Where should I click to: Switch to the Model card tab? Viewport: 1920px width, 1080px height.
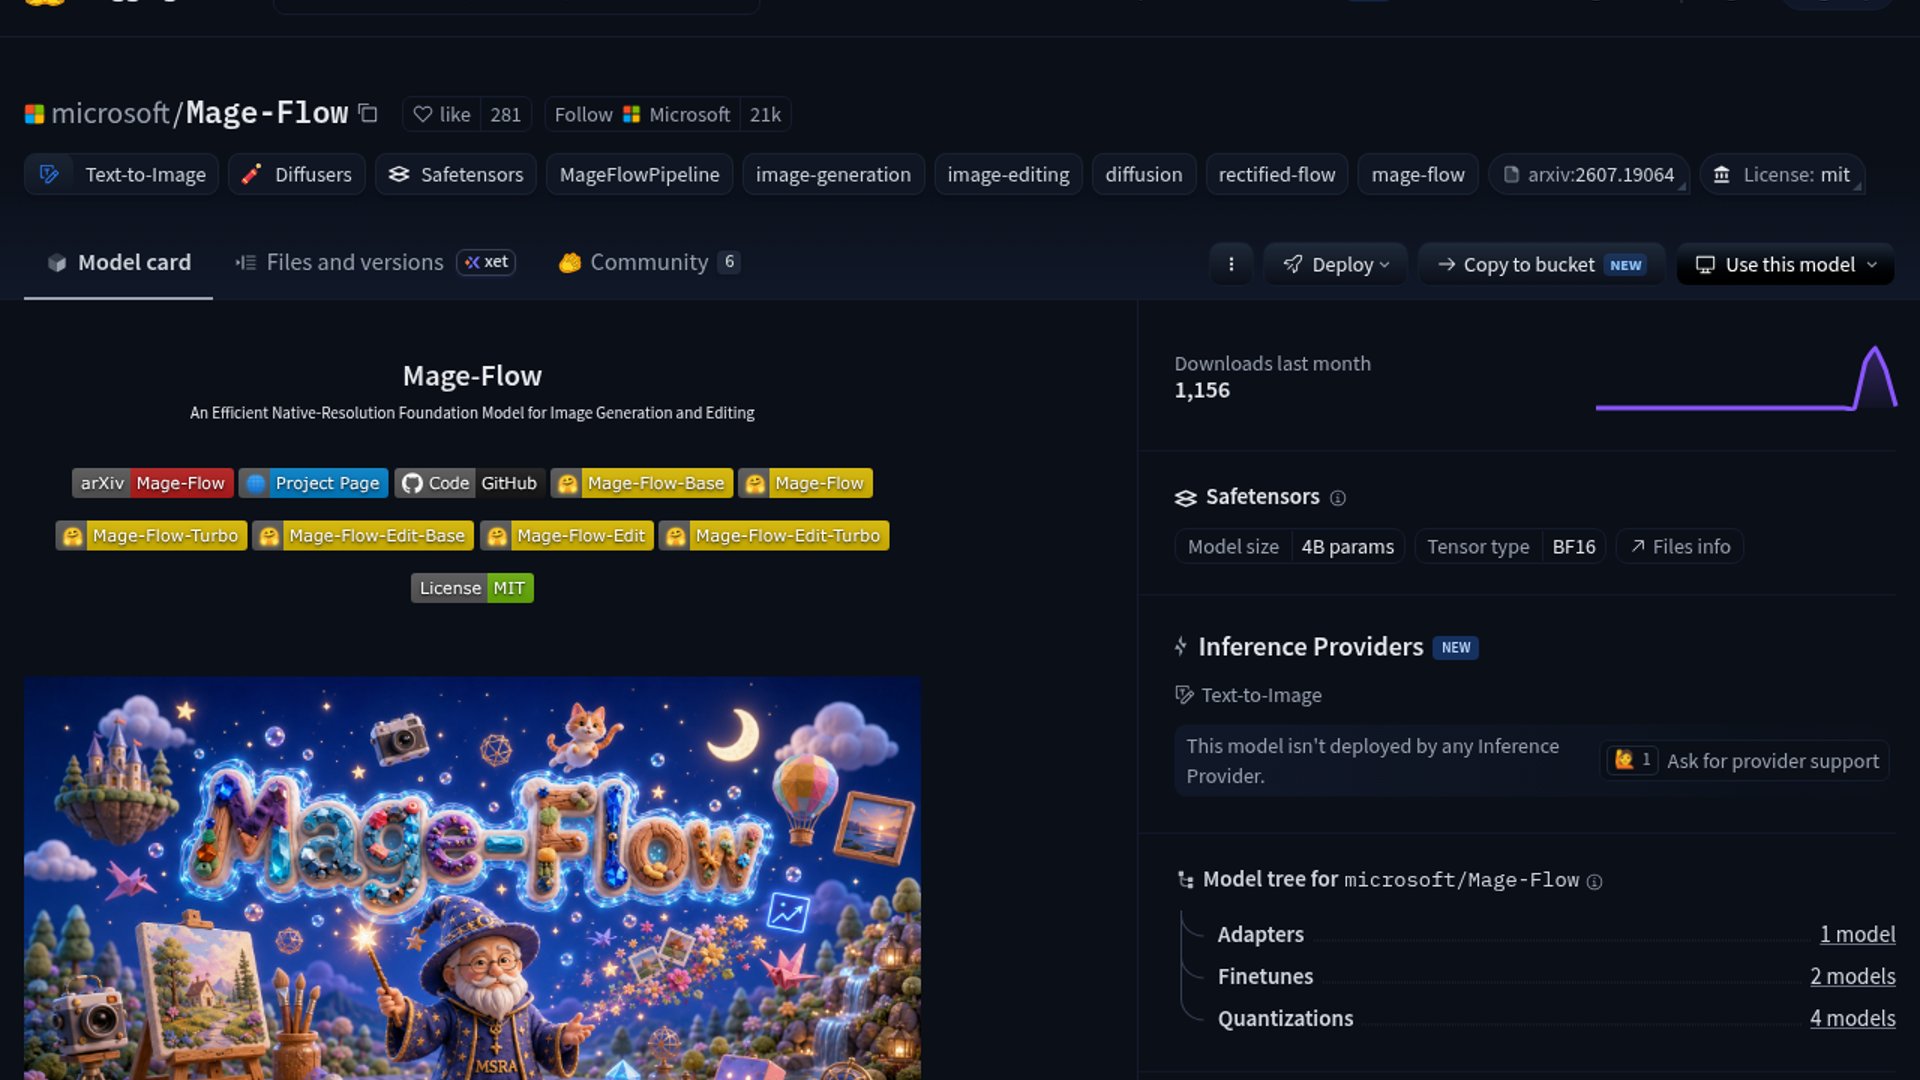pos(118,262)
